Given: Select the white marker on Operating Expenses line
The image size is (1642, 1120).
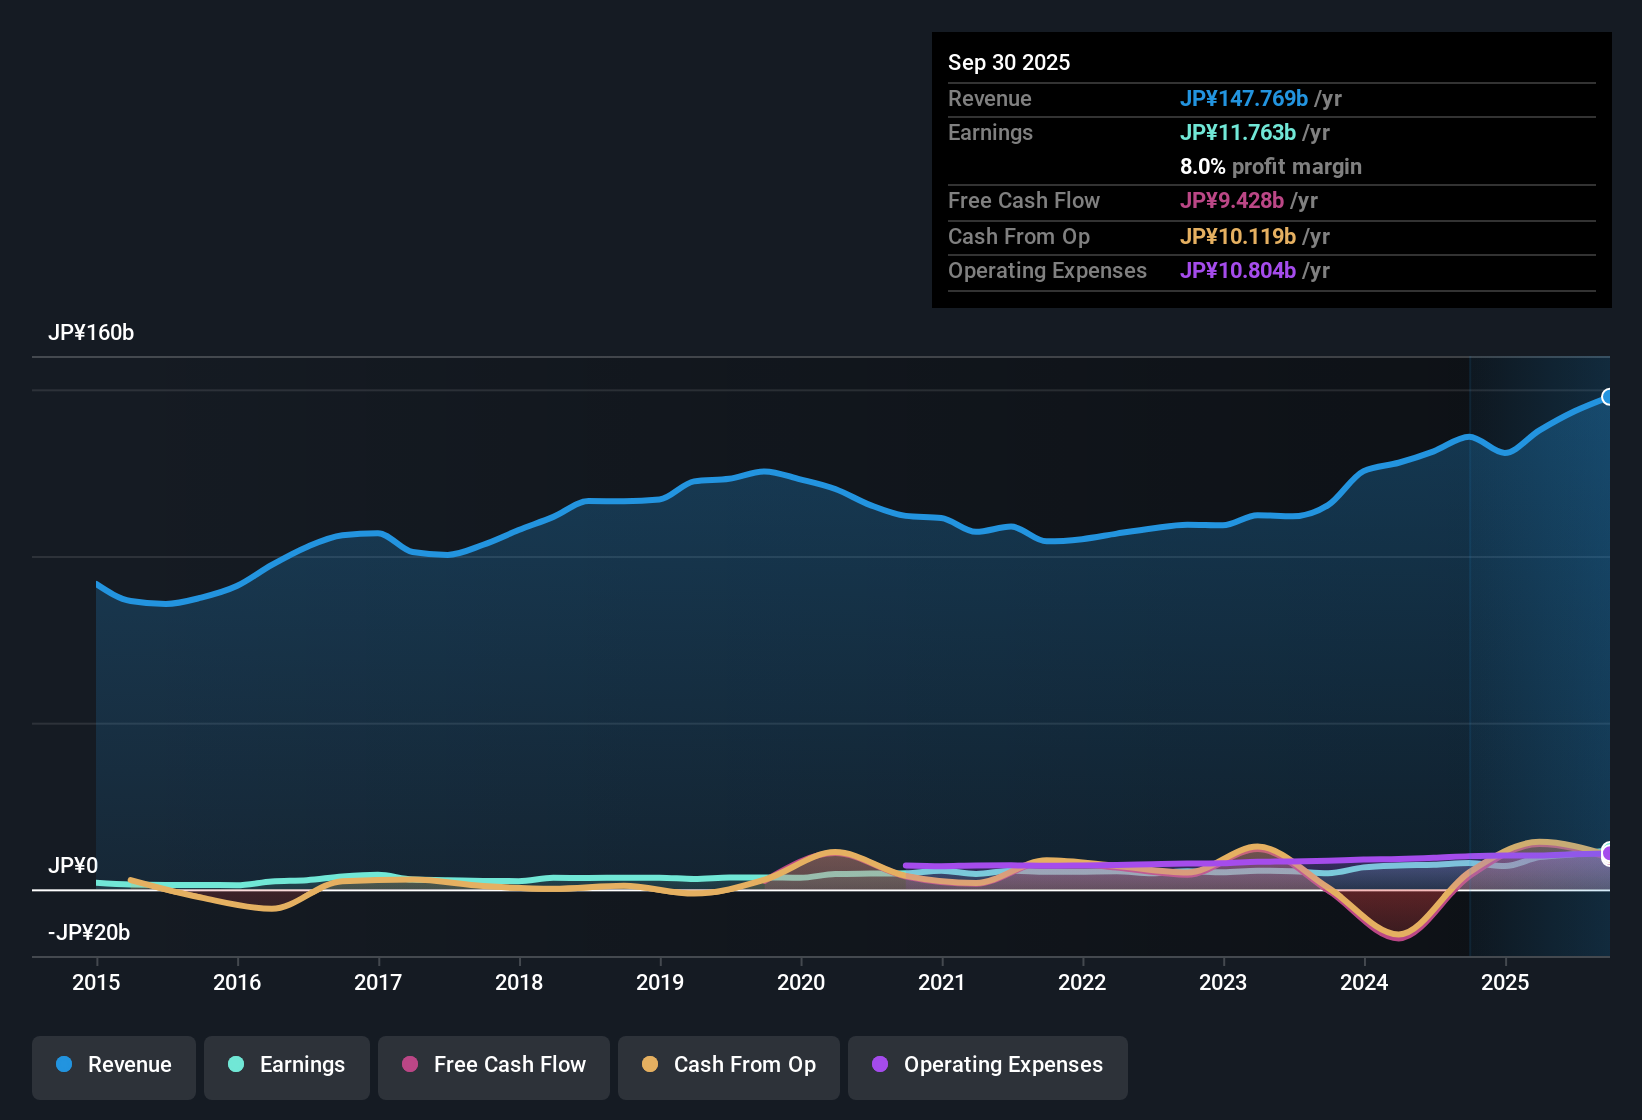Looking at the screenshot, I should click(x=1608, y=855).
